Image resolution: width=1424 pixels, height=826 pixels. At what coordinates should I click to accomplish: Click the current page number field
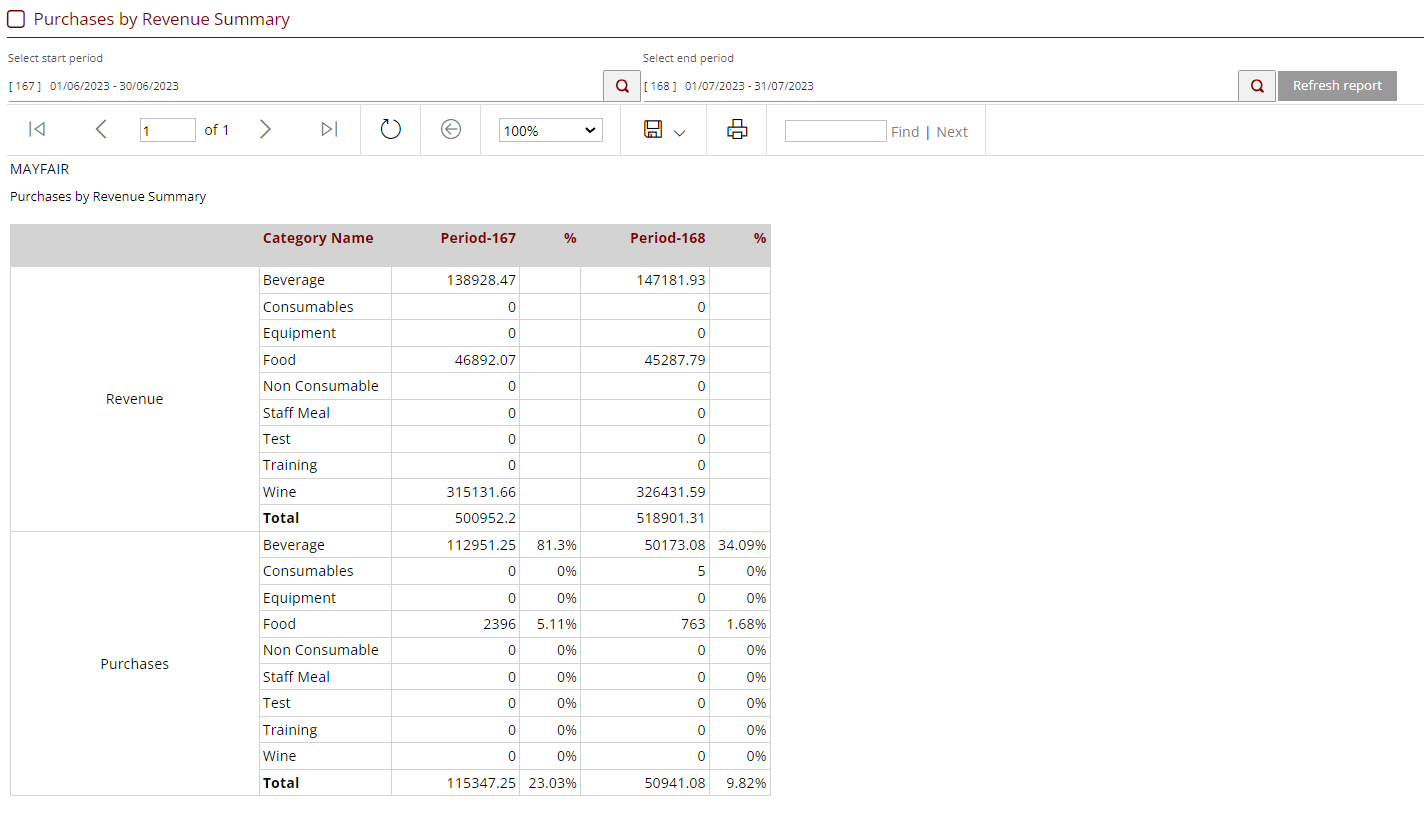(x=167, y=130)
